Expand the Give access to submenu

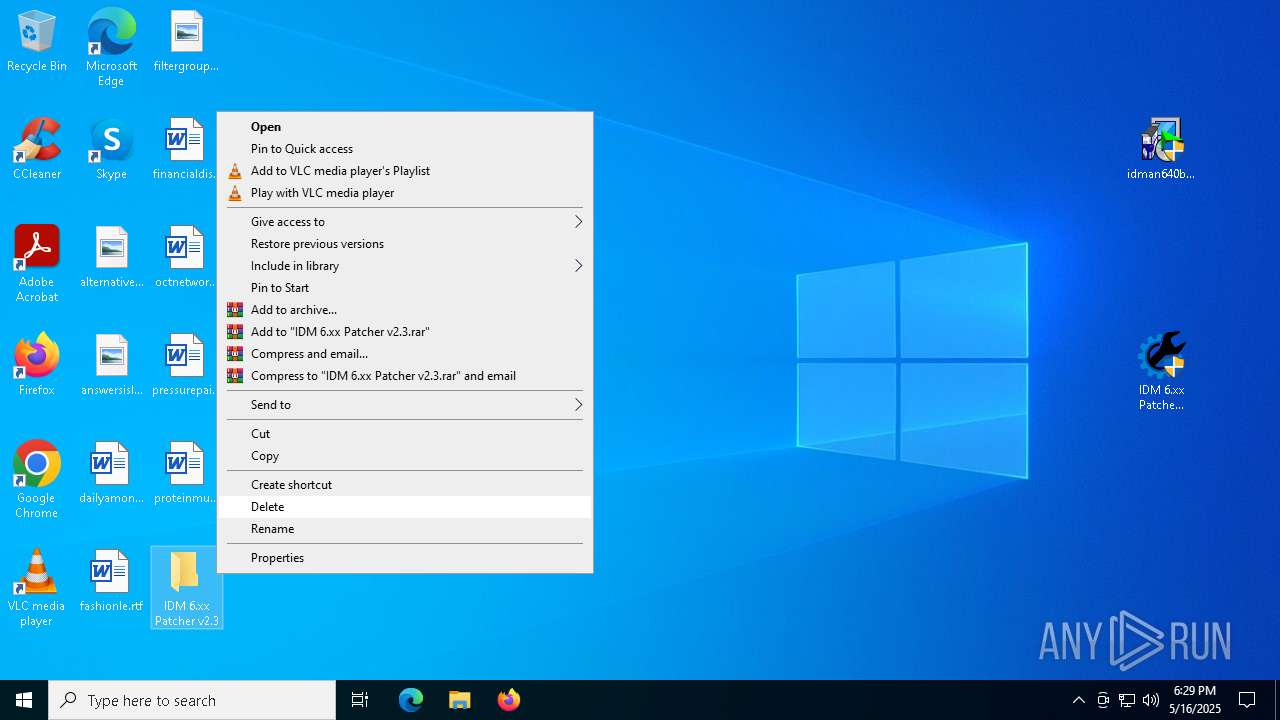coord(405,222)
